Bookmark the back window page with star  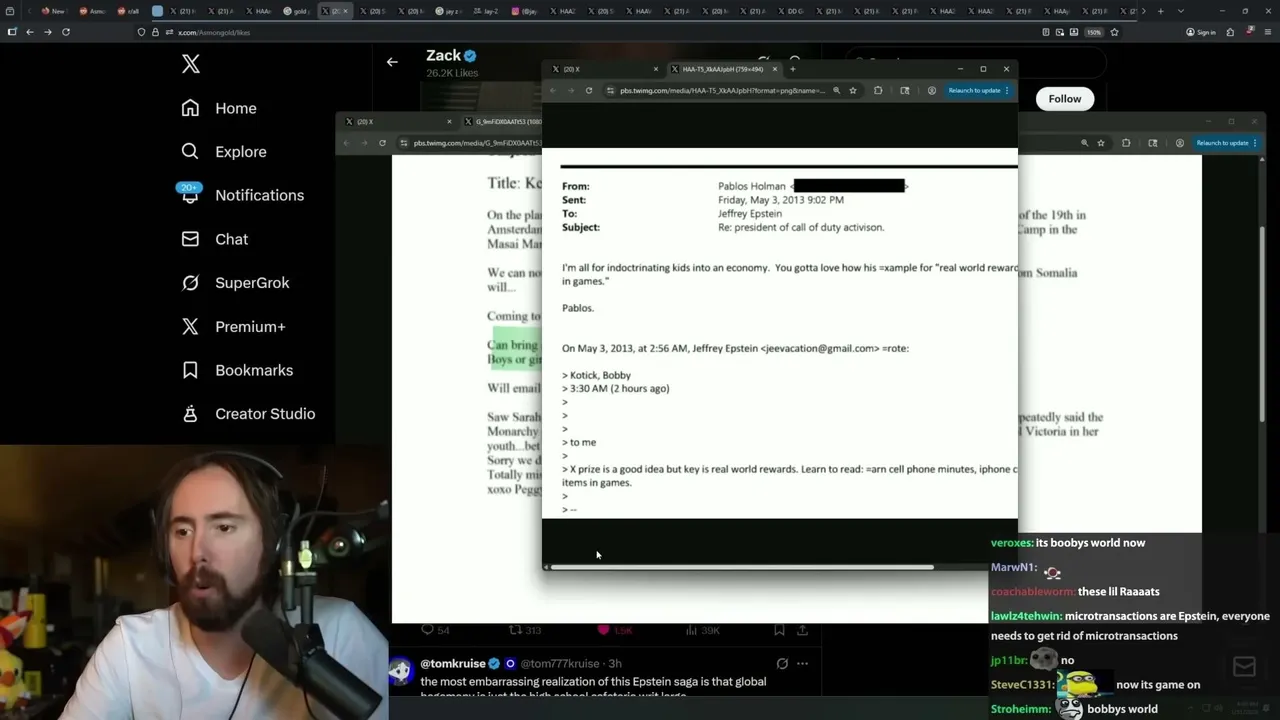coord(1100,143)
